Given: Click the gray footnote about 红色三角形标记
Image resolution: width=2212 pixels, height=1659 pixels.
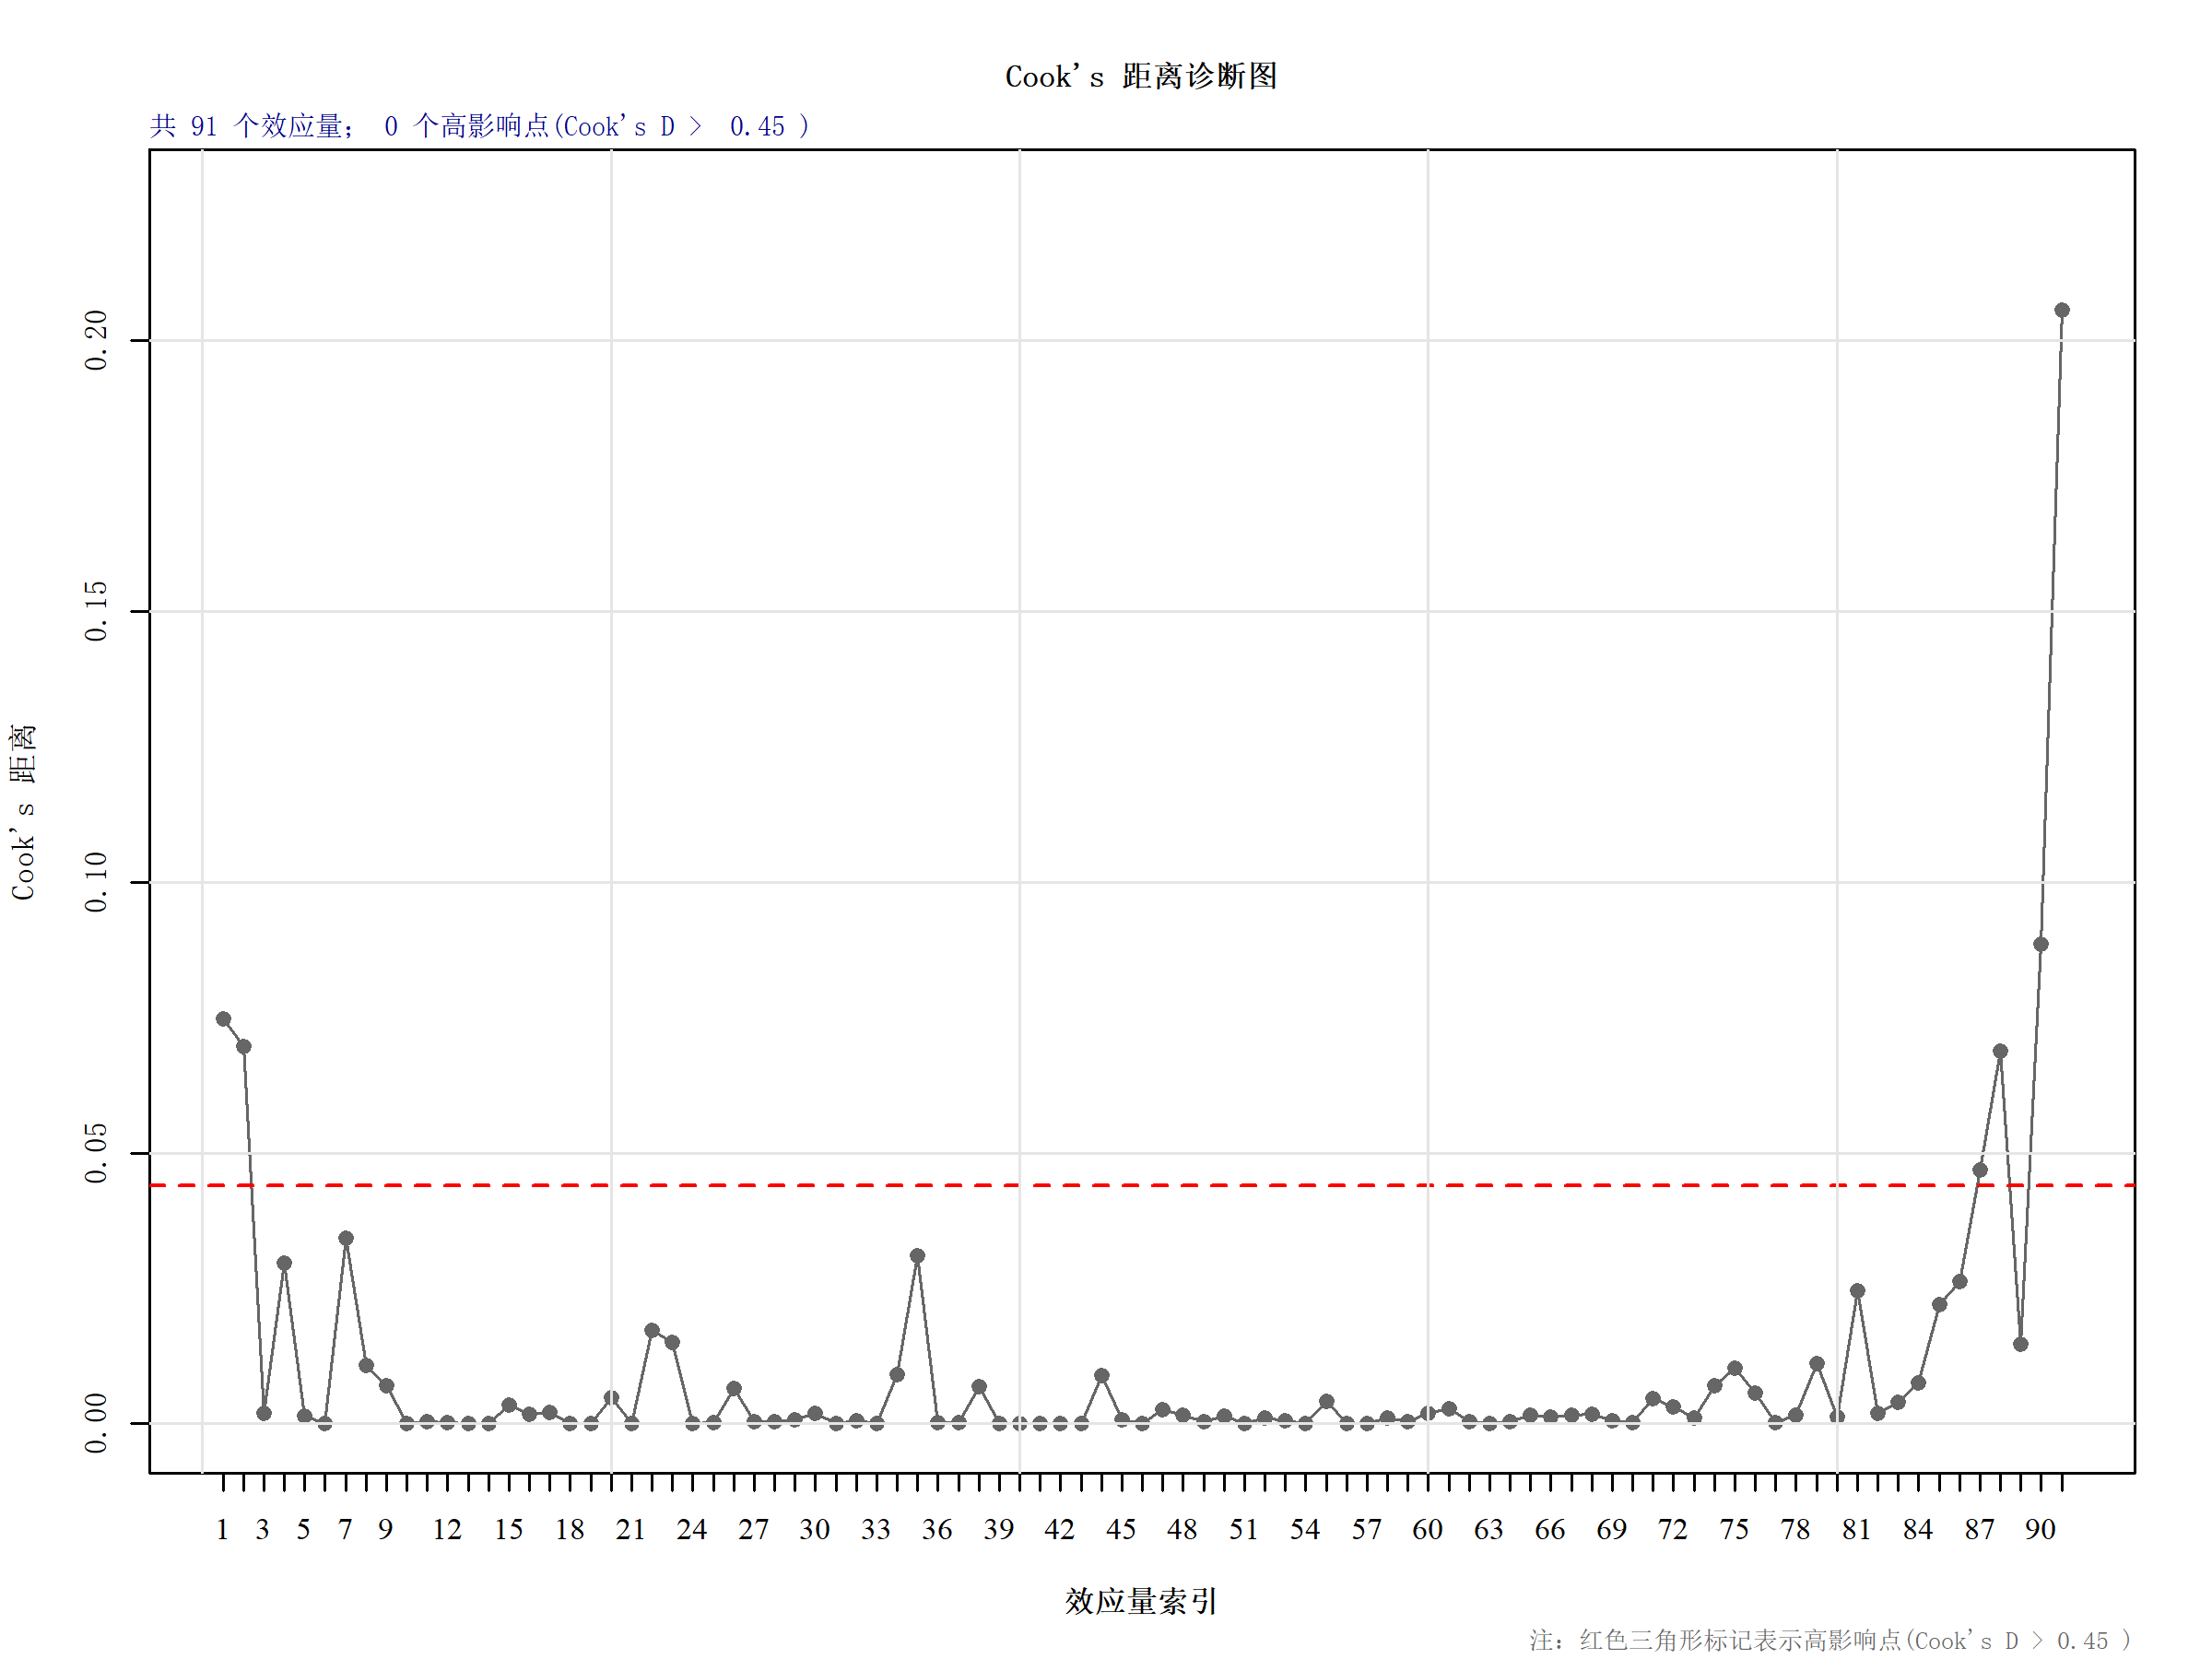Looking at the screenshot, I should coord(1829,1641).
